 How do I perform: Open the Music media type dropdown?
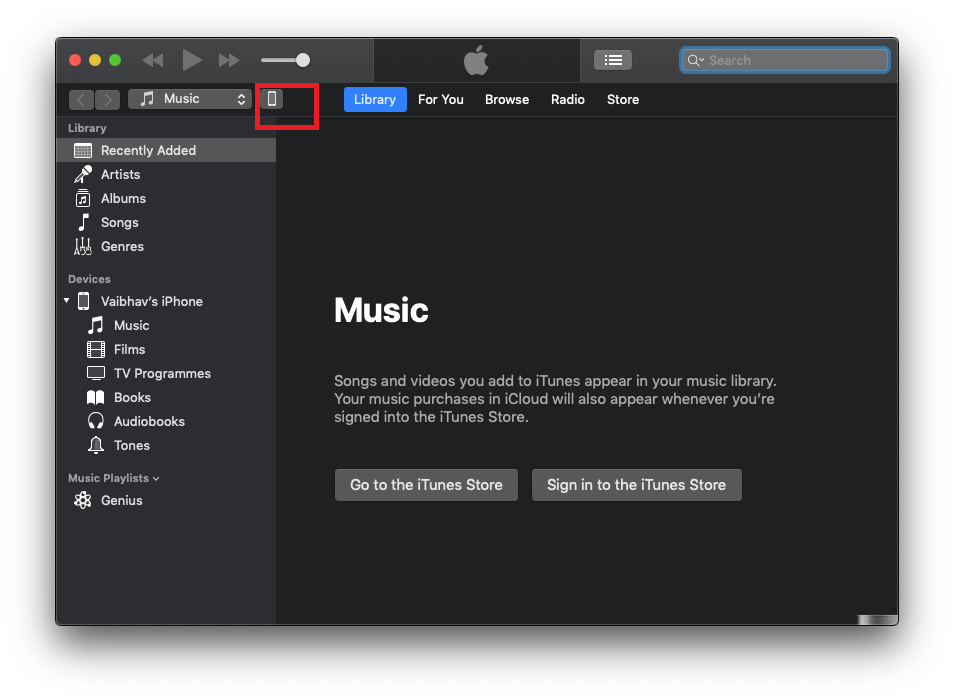pos(190,99)
